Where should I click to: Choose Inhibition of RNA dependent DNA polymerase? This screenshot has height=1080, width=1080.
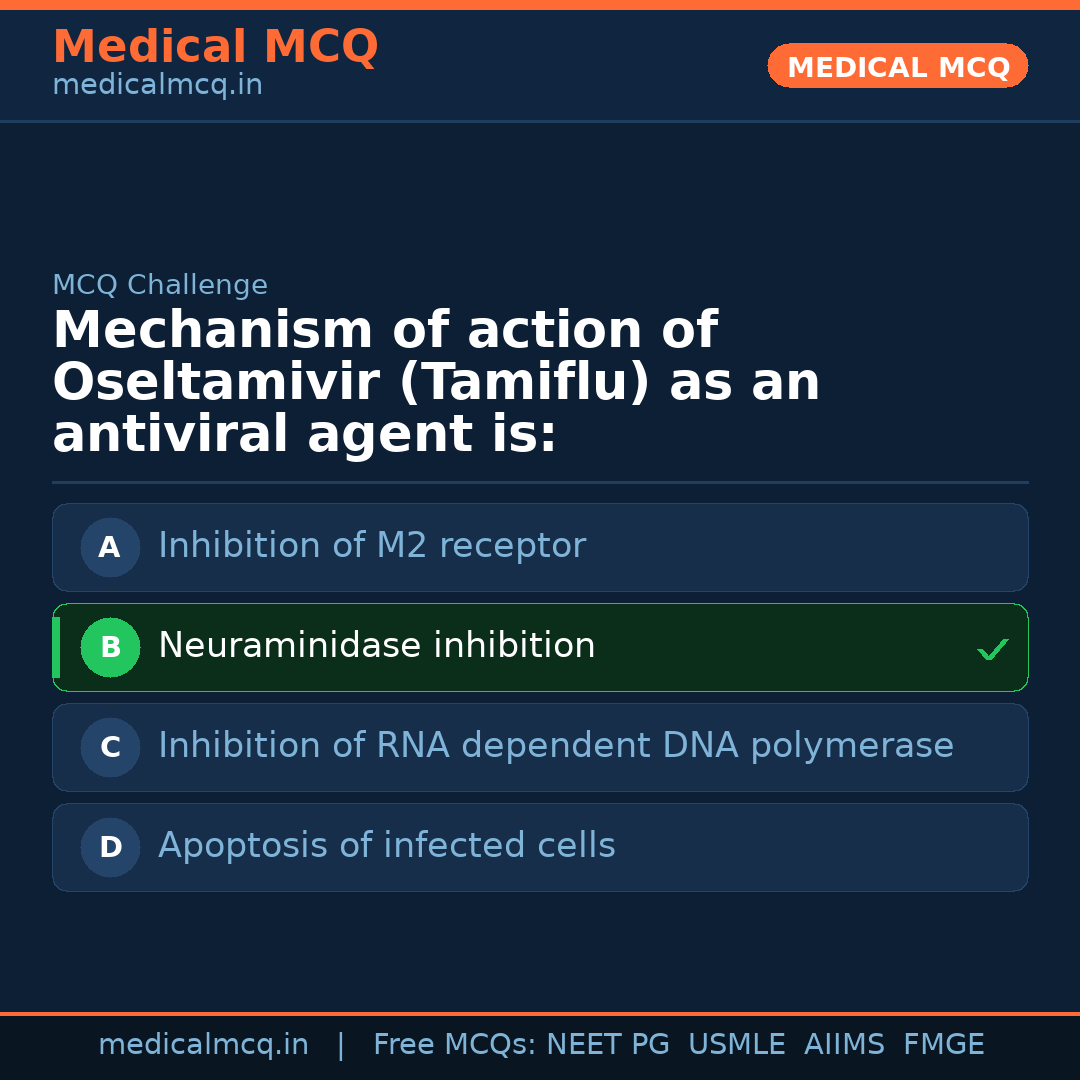540,747
